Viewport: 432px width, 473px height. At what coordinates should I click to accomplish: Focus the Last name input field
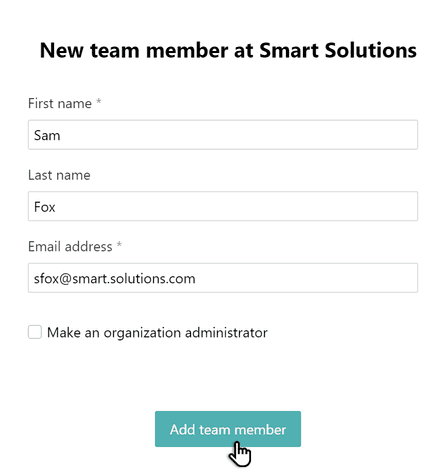tap(223, 206)
